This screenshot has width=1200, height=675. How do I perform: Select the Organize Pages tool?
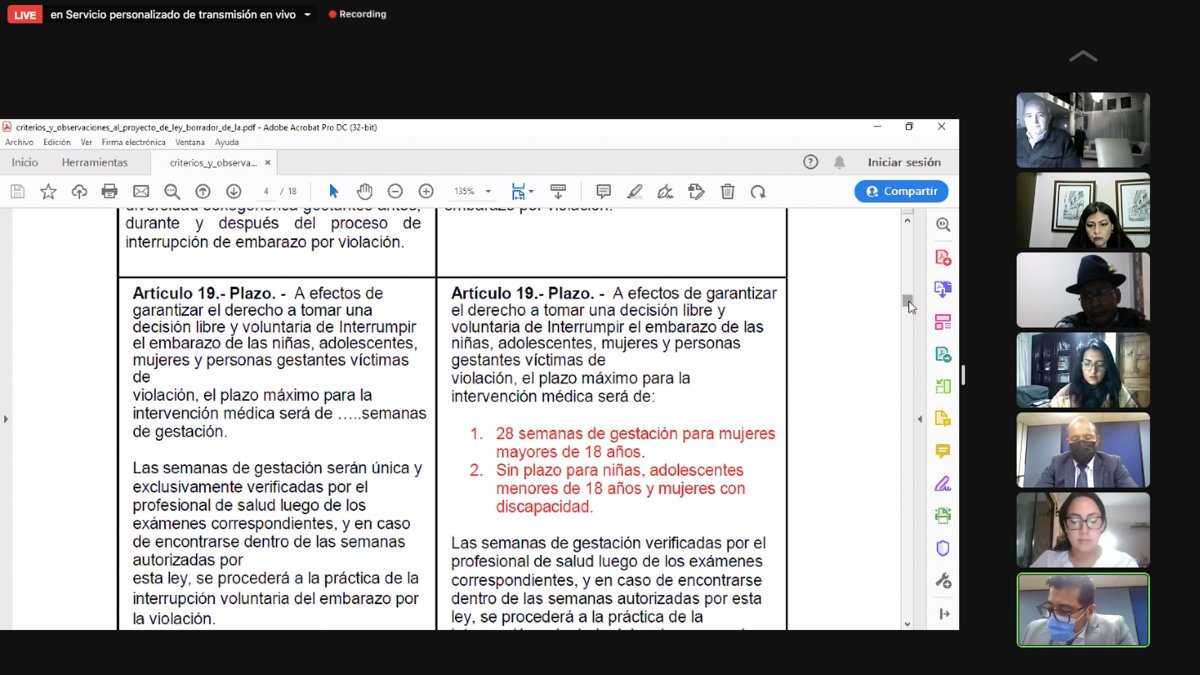(941, 322)
